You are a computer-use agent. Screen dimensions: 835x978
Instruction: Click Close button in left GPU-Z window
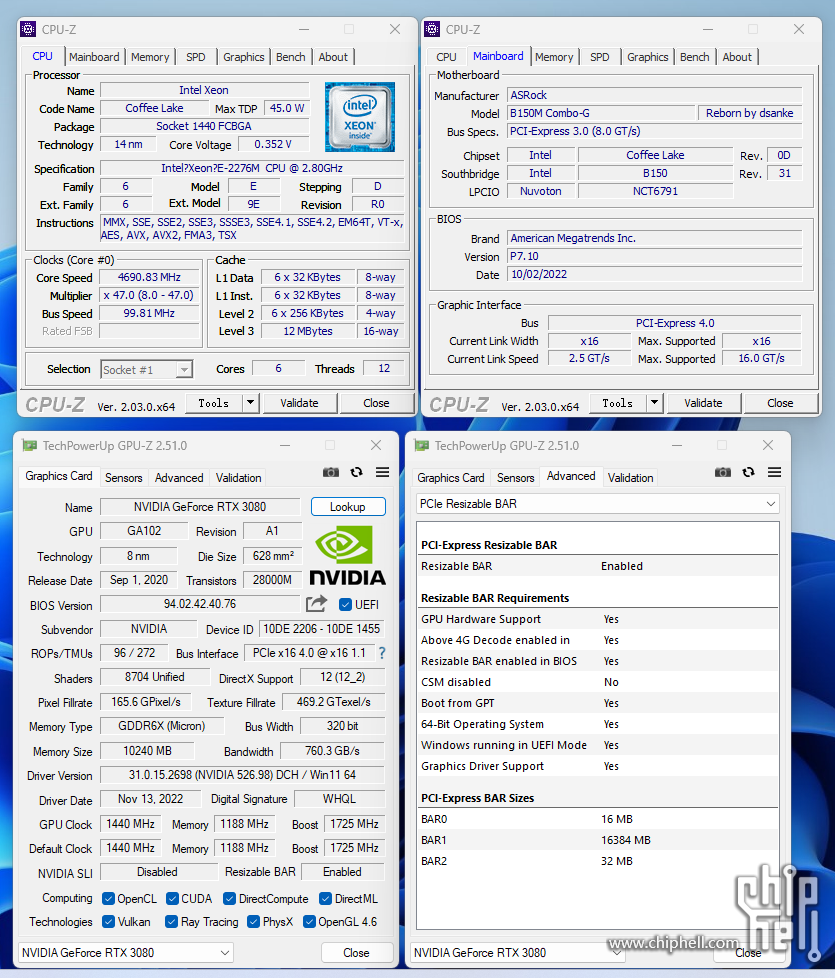[356, 952]
